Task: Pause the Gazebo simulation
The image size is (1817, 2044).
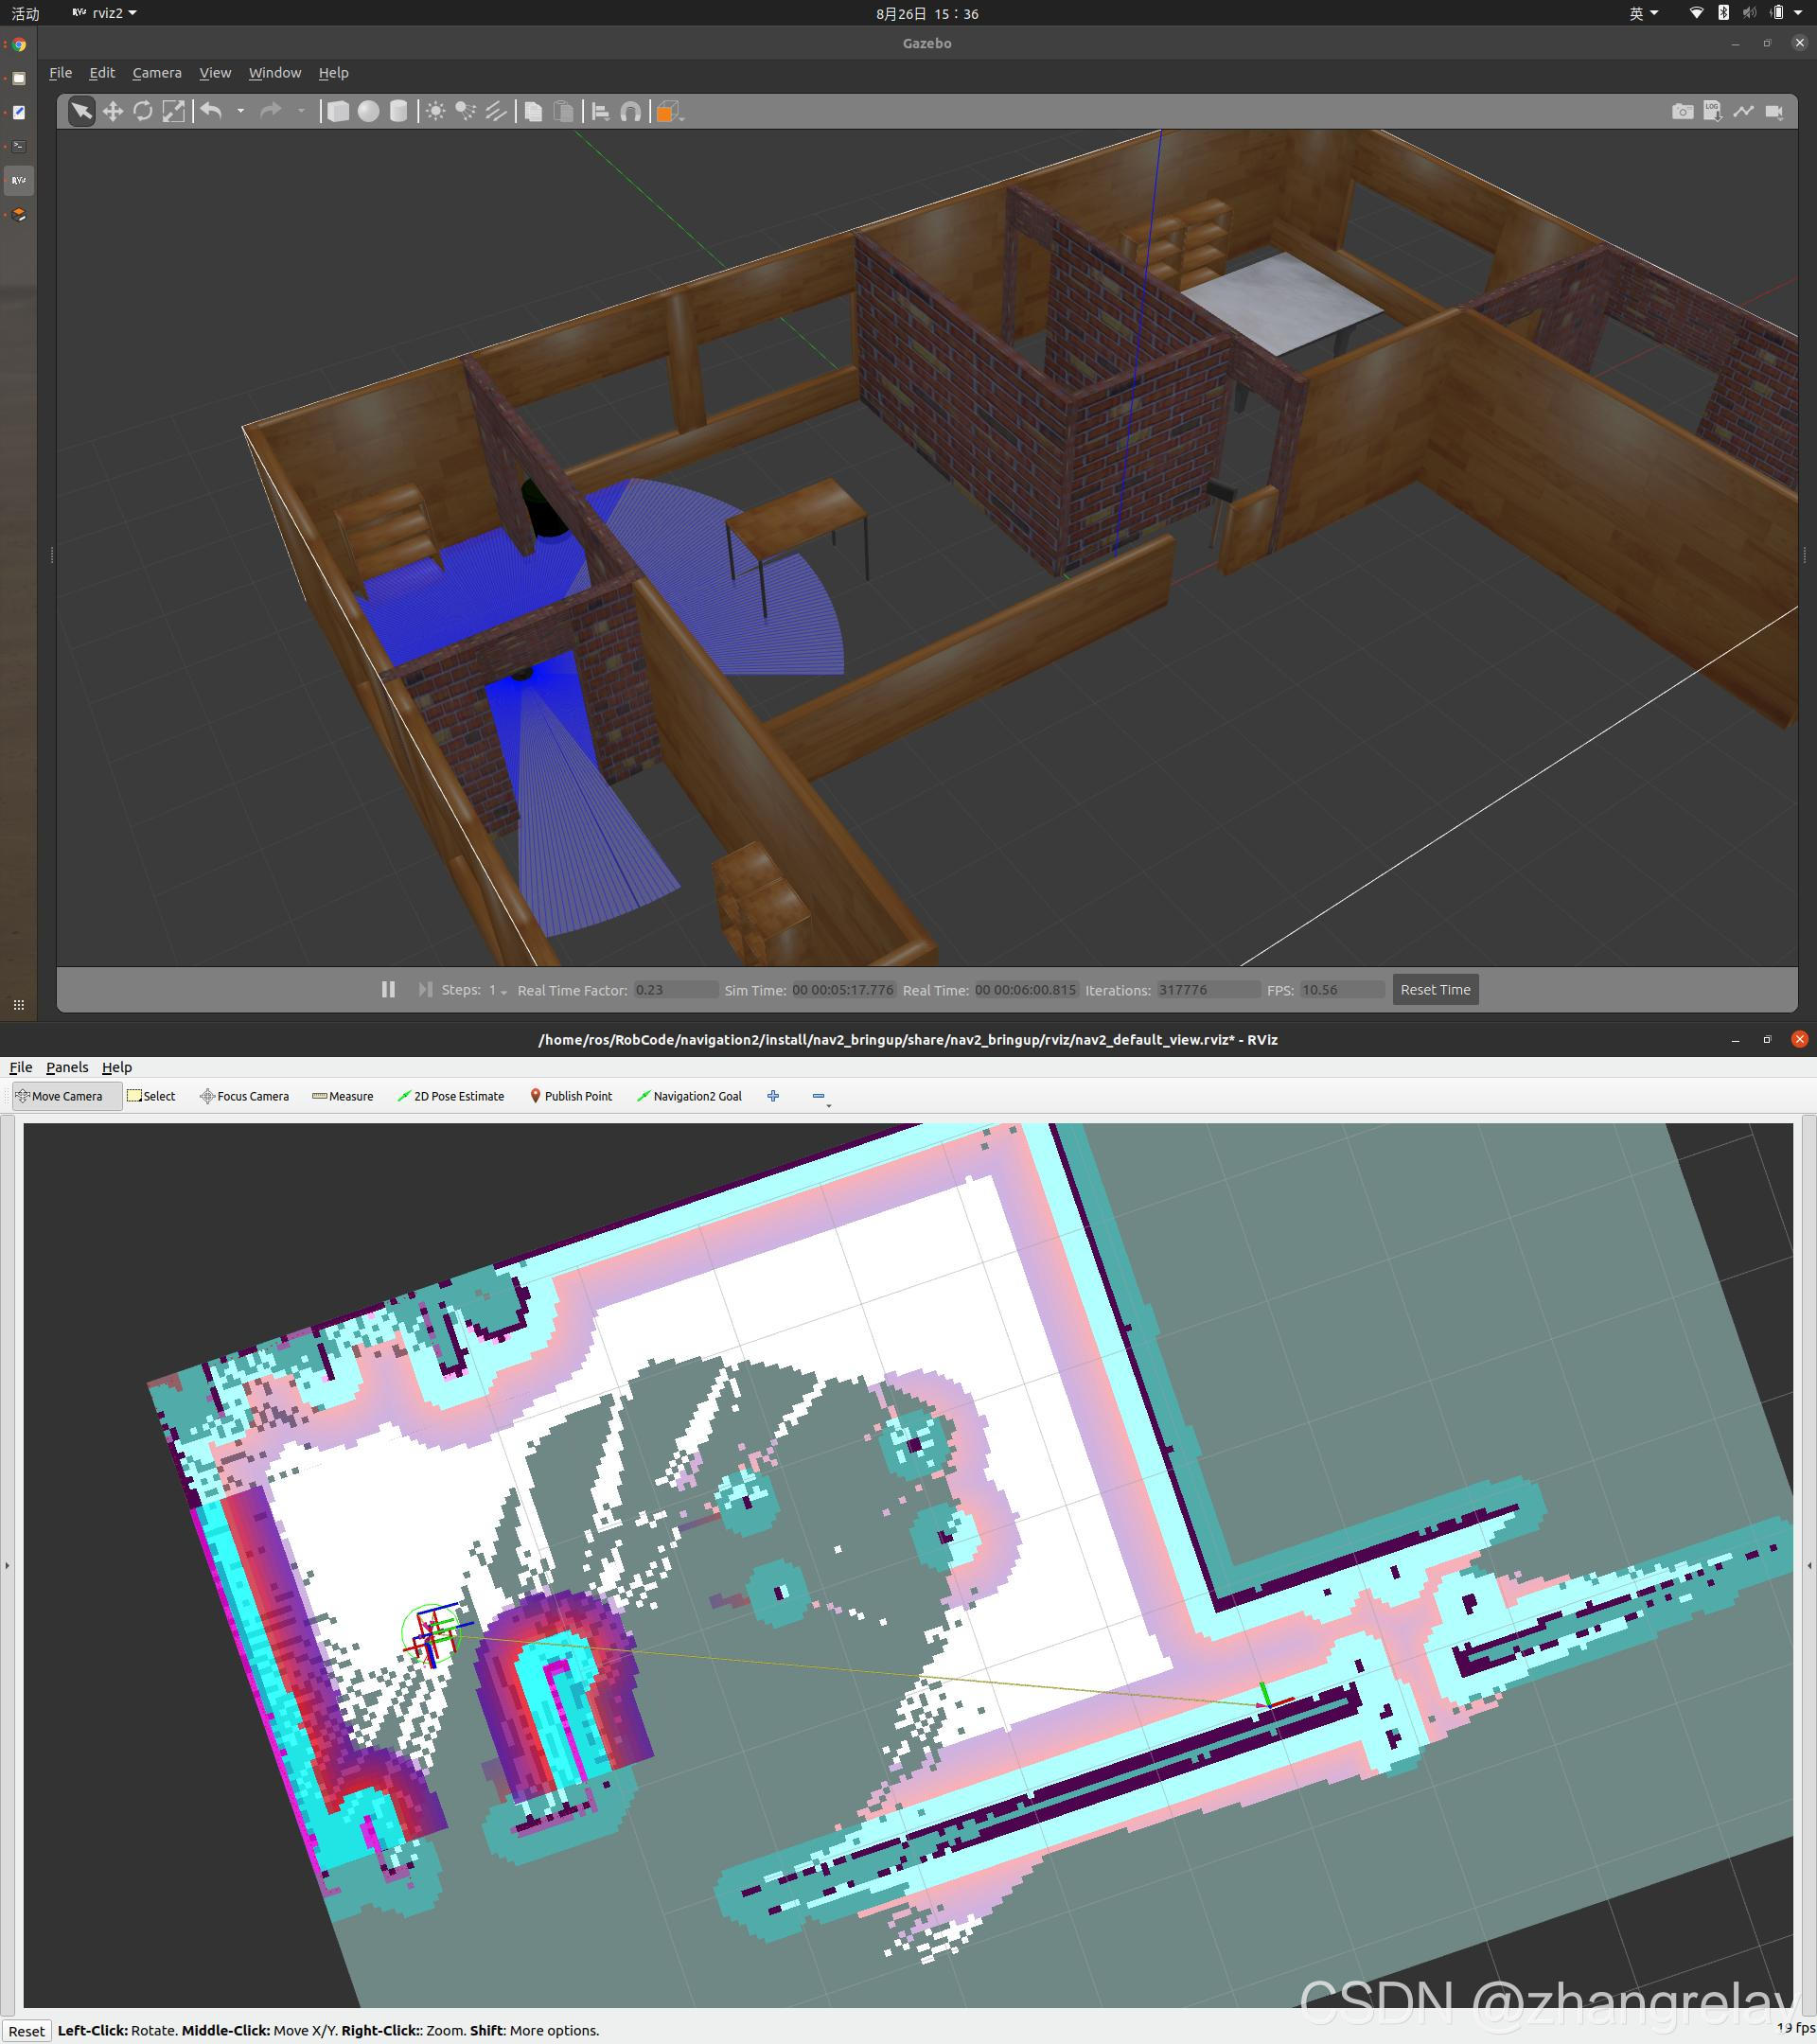Action: [388, 989]
